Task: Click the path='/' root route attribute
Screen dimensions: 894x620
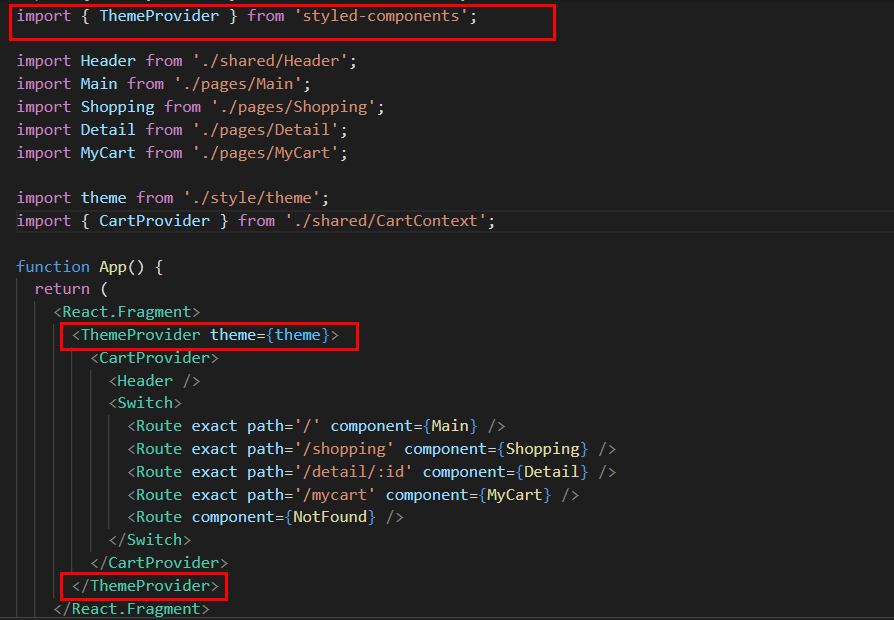Action: click(284, 426)
